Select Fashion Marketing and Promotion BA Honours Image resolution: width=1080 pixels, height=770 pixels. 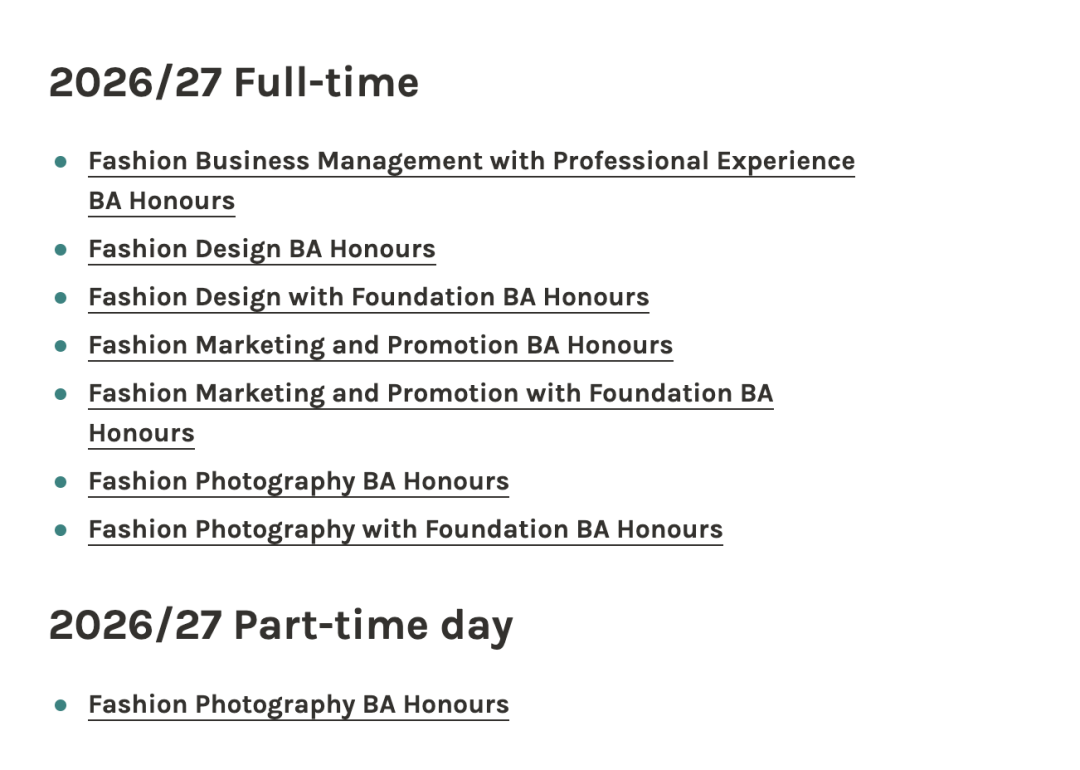[x=380, y=345]
